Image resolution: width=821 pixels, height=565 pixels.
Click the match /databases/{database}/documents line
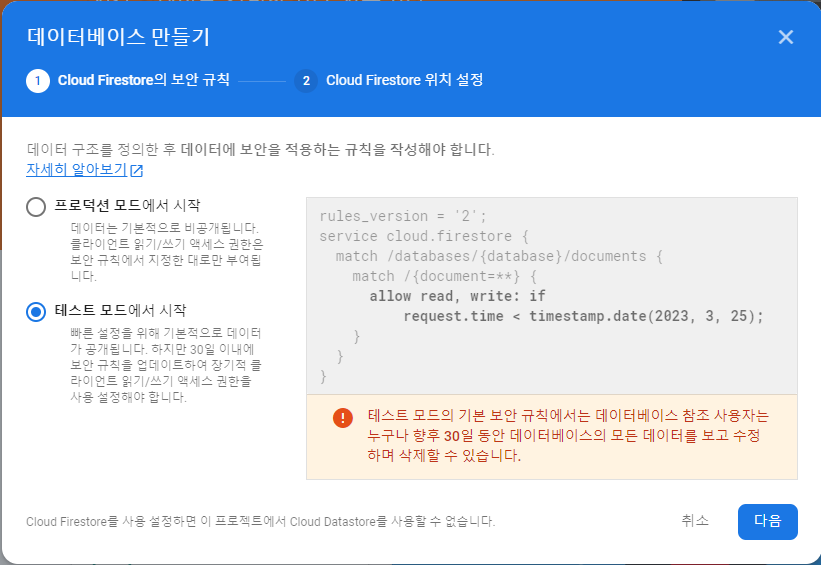pos(499,256)
